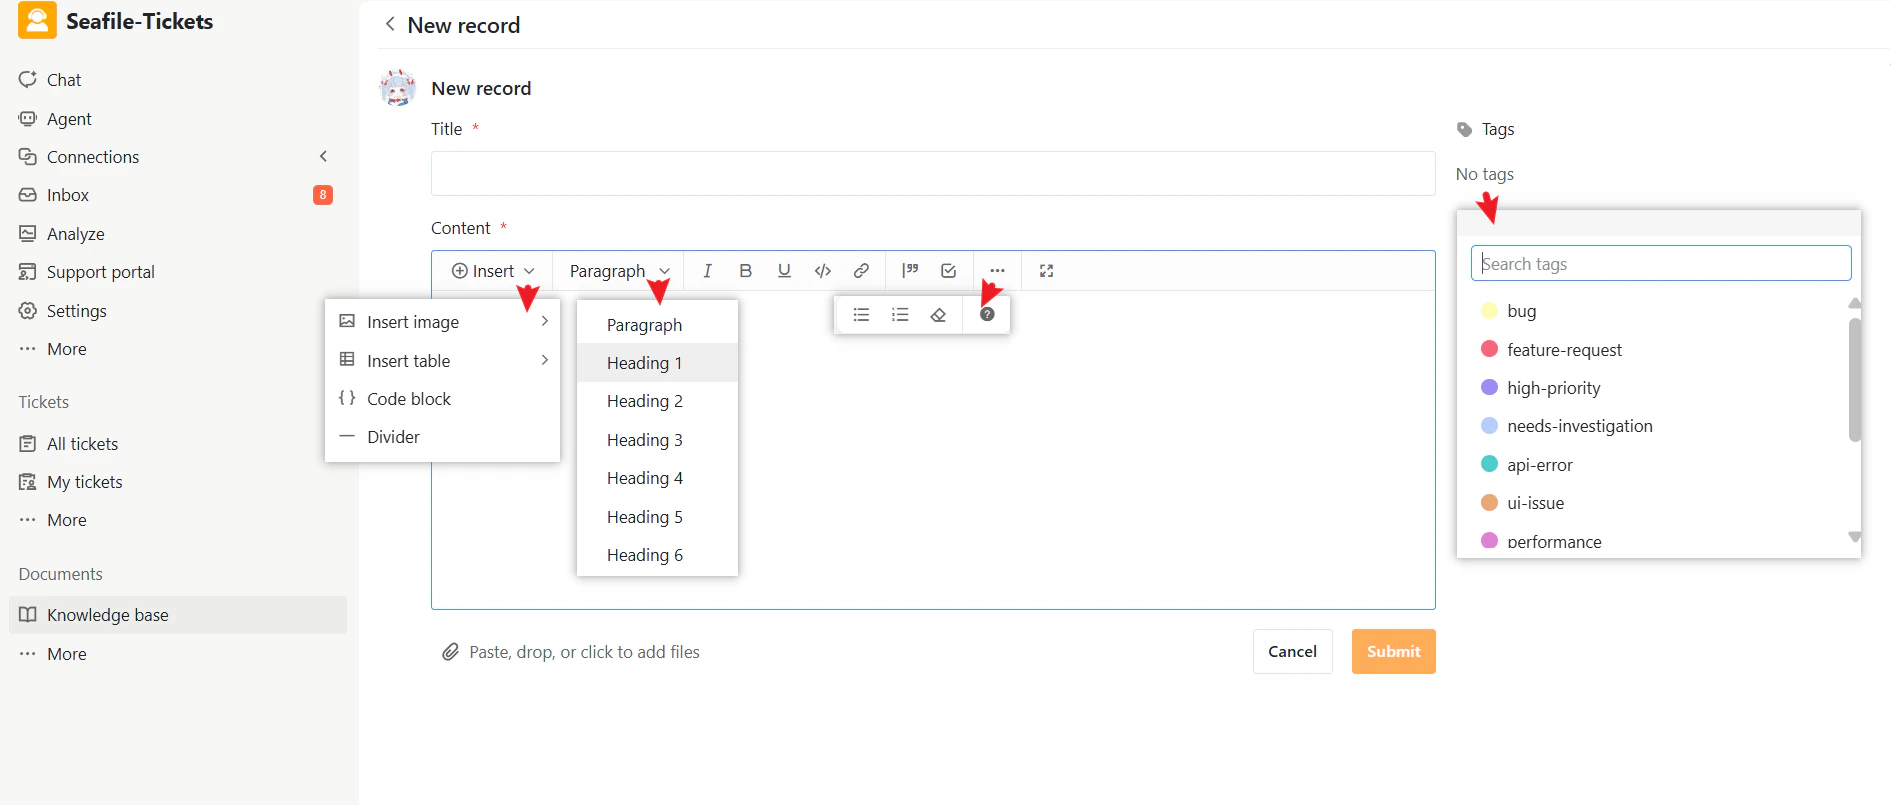Insert a checklist using the check icon
Image resolution: width=1891 pixels, height=805 pixels.
pos(949,271)
